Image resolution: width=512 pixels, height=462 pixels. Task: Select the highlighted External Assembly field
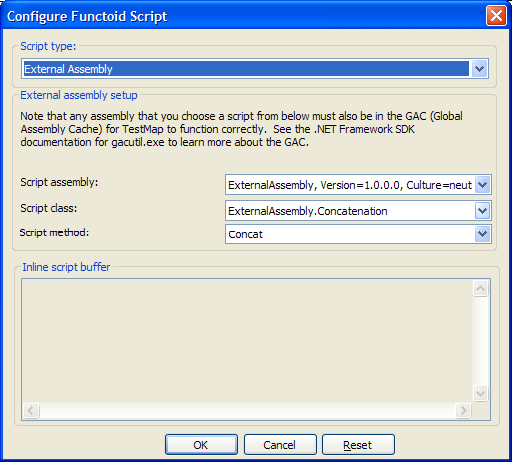246,69
